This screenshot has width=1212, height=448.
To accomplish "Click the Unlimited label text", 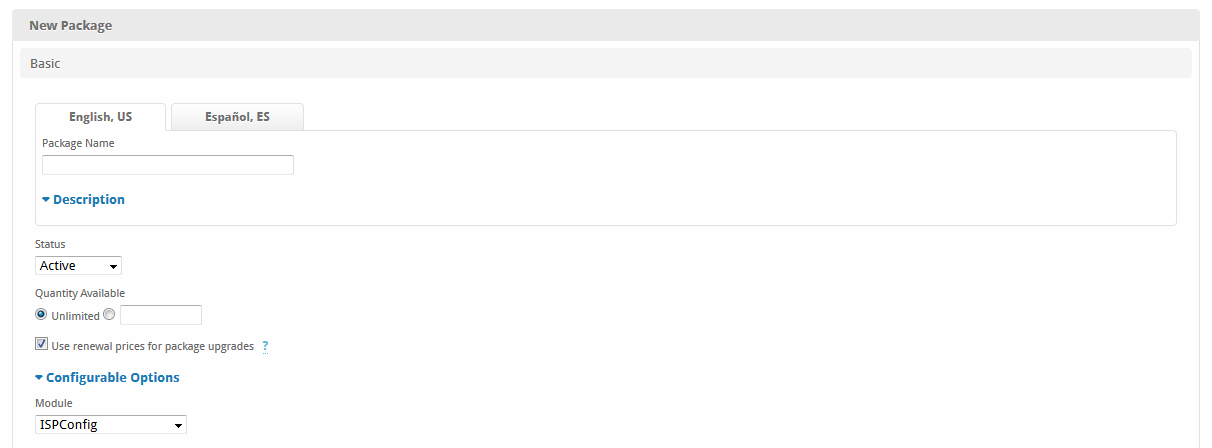I will click(x=76, y=316).
